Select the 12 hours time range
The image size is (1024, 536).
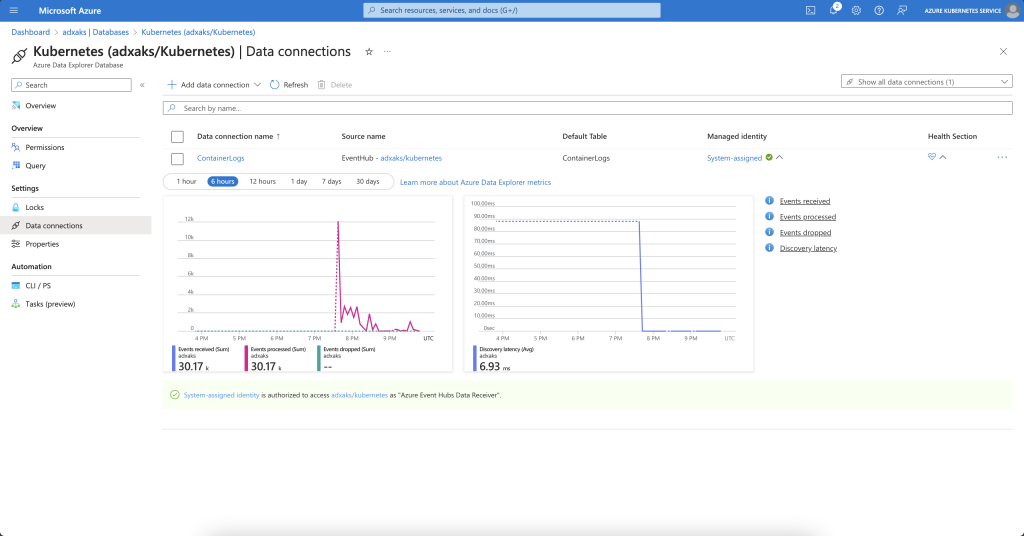262,181
